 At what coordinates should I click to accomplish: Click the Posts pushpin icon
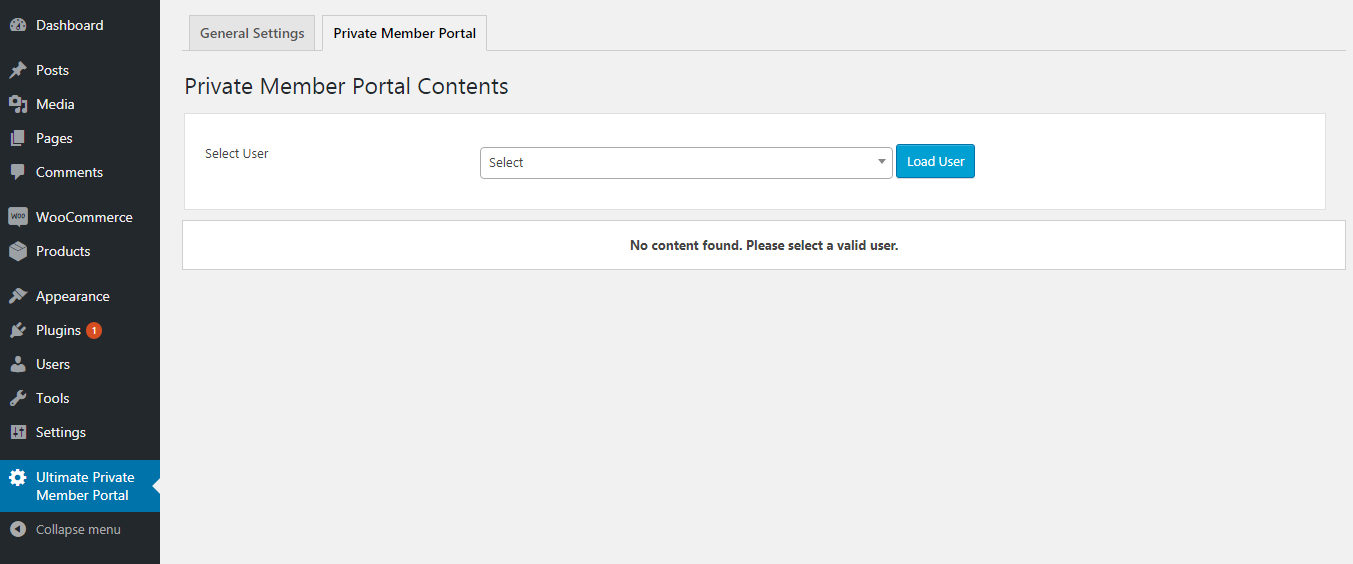coord(18,70)
